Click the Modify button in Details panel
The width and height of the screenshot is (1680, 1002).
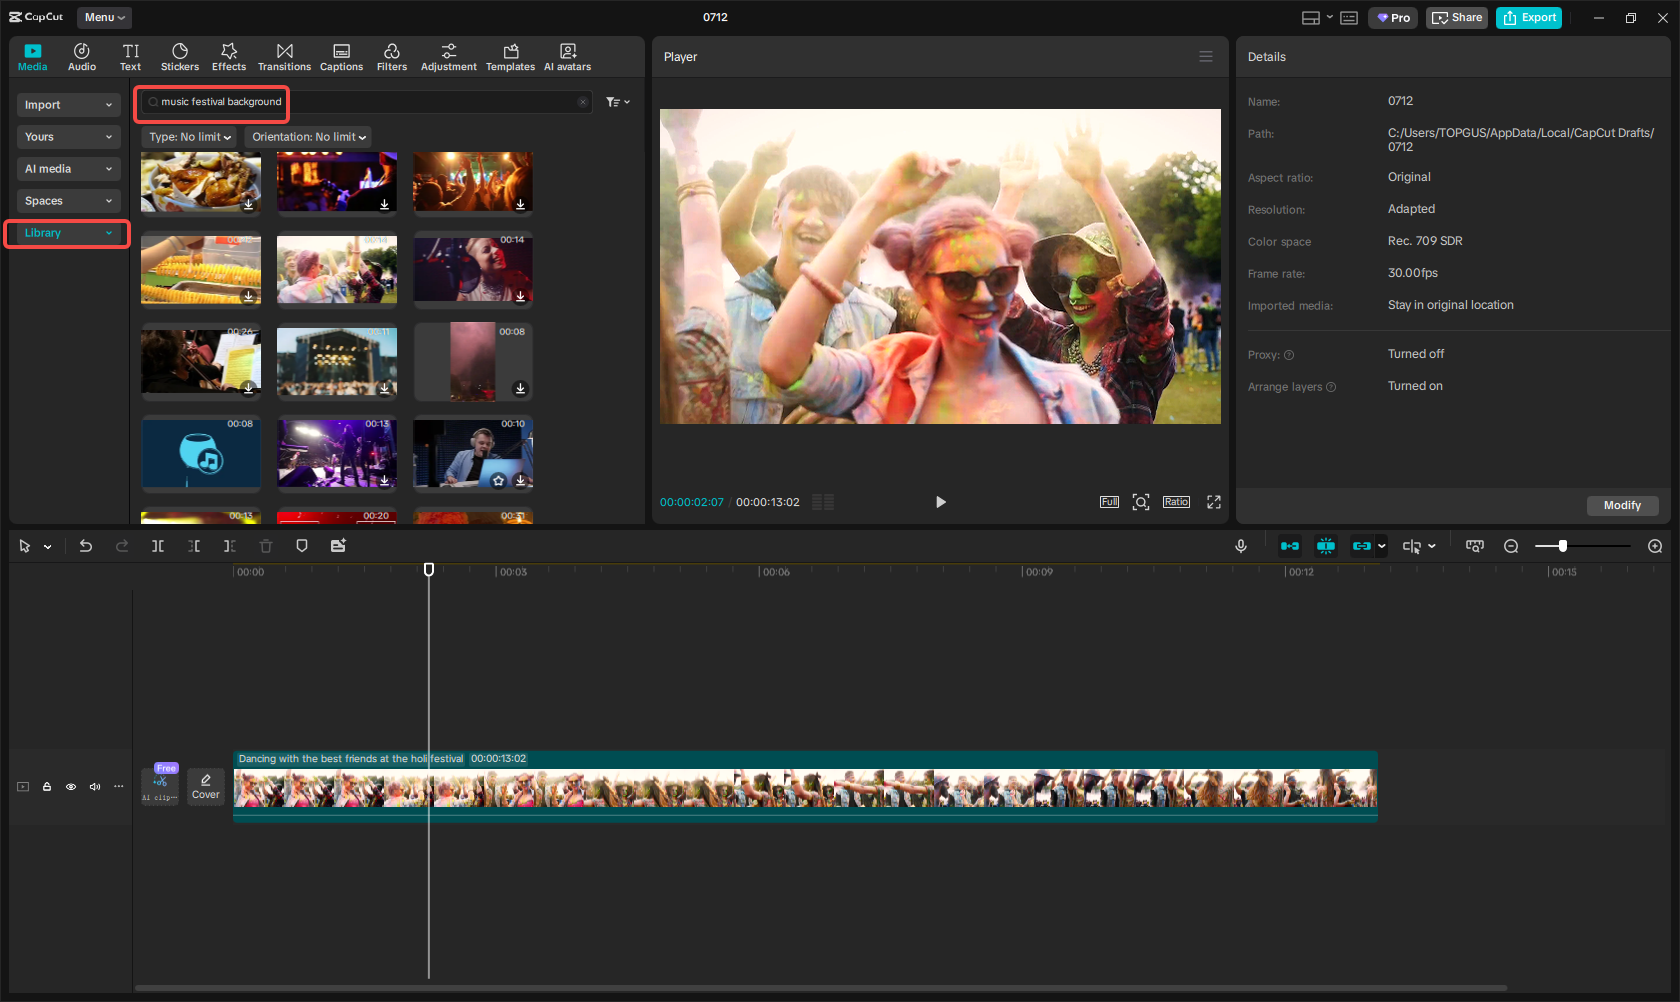pyautogui.click(x=1622, y=506)
